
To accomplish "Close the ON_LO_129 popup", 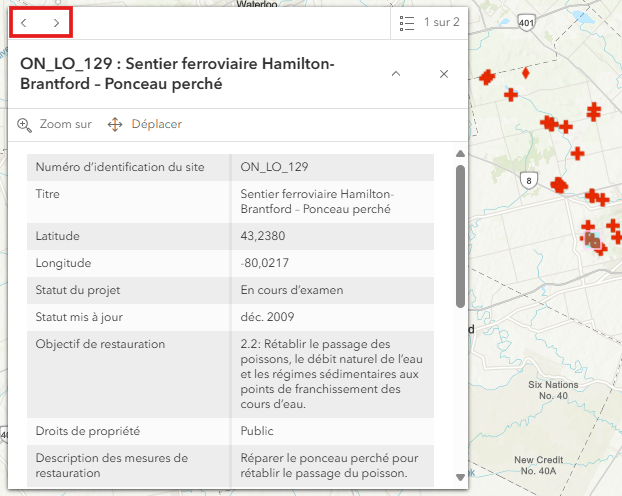I will (x=444, y=74).
